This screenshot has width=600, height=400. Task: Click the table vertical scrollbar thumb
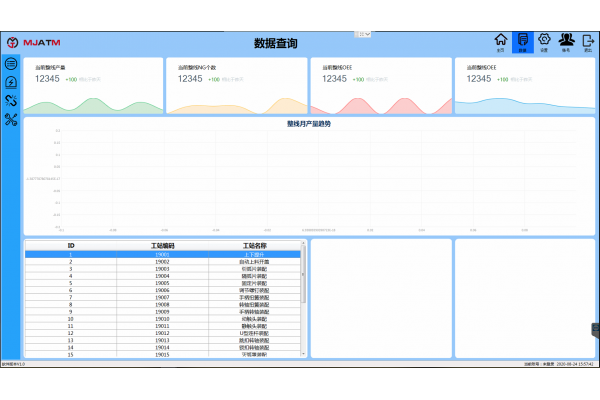coord(303,274)
